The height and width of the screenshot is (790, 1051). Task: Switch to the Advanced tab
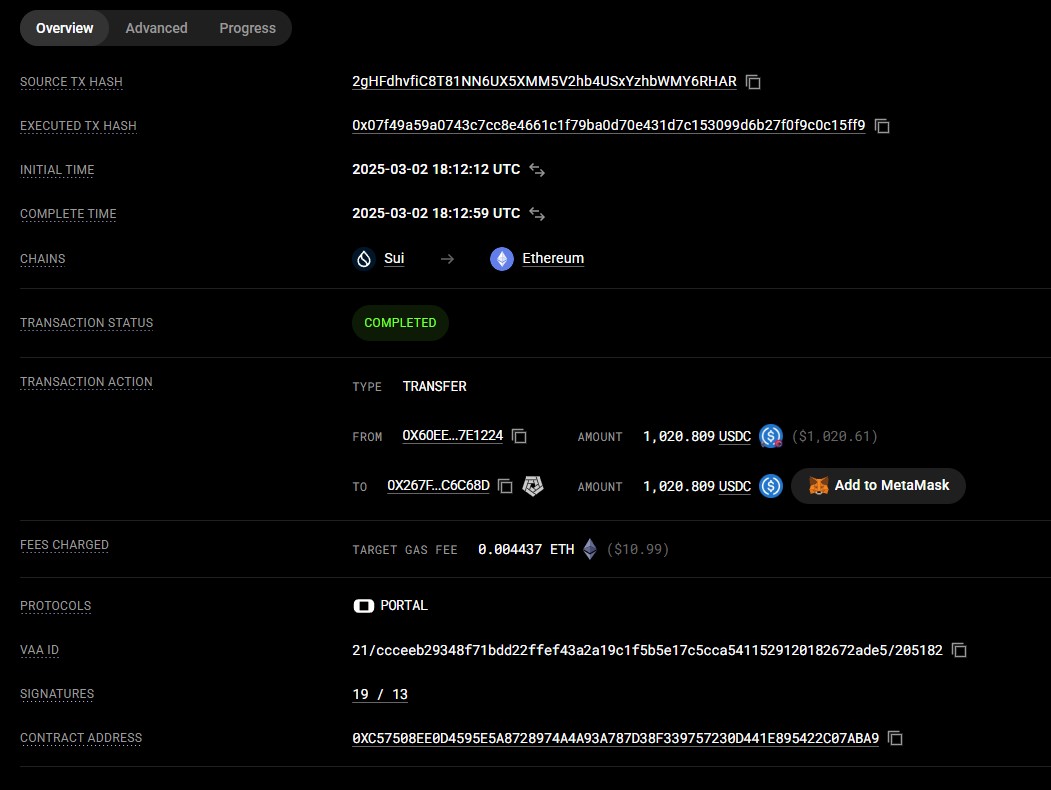(156, 28)
